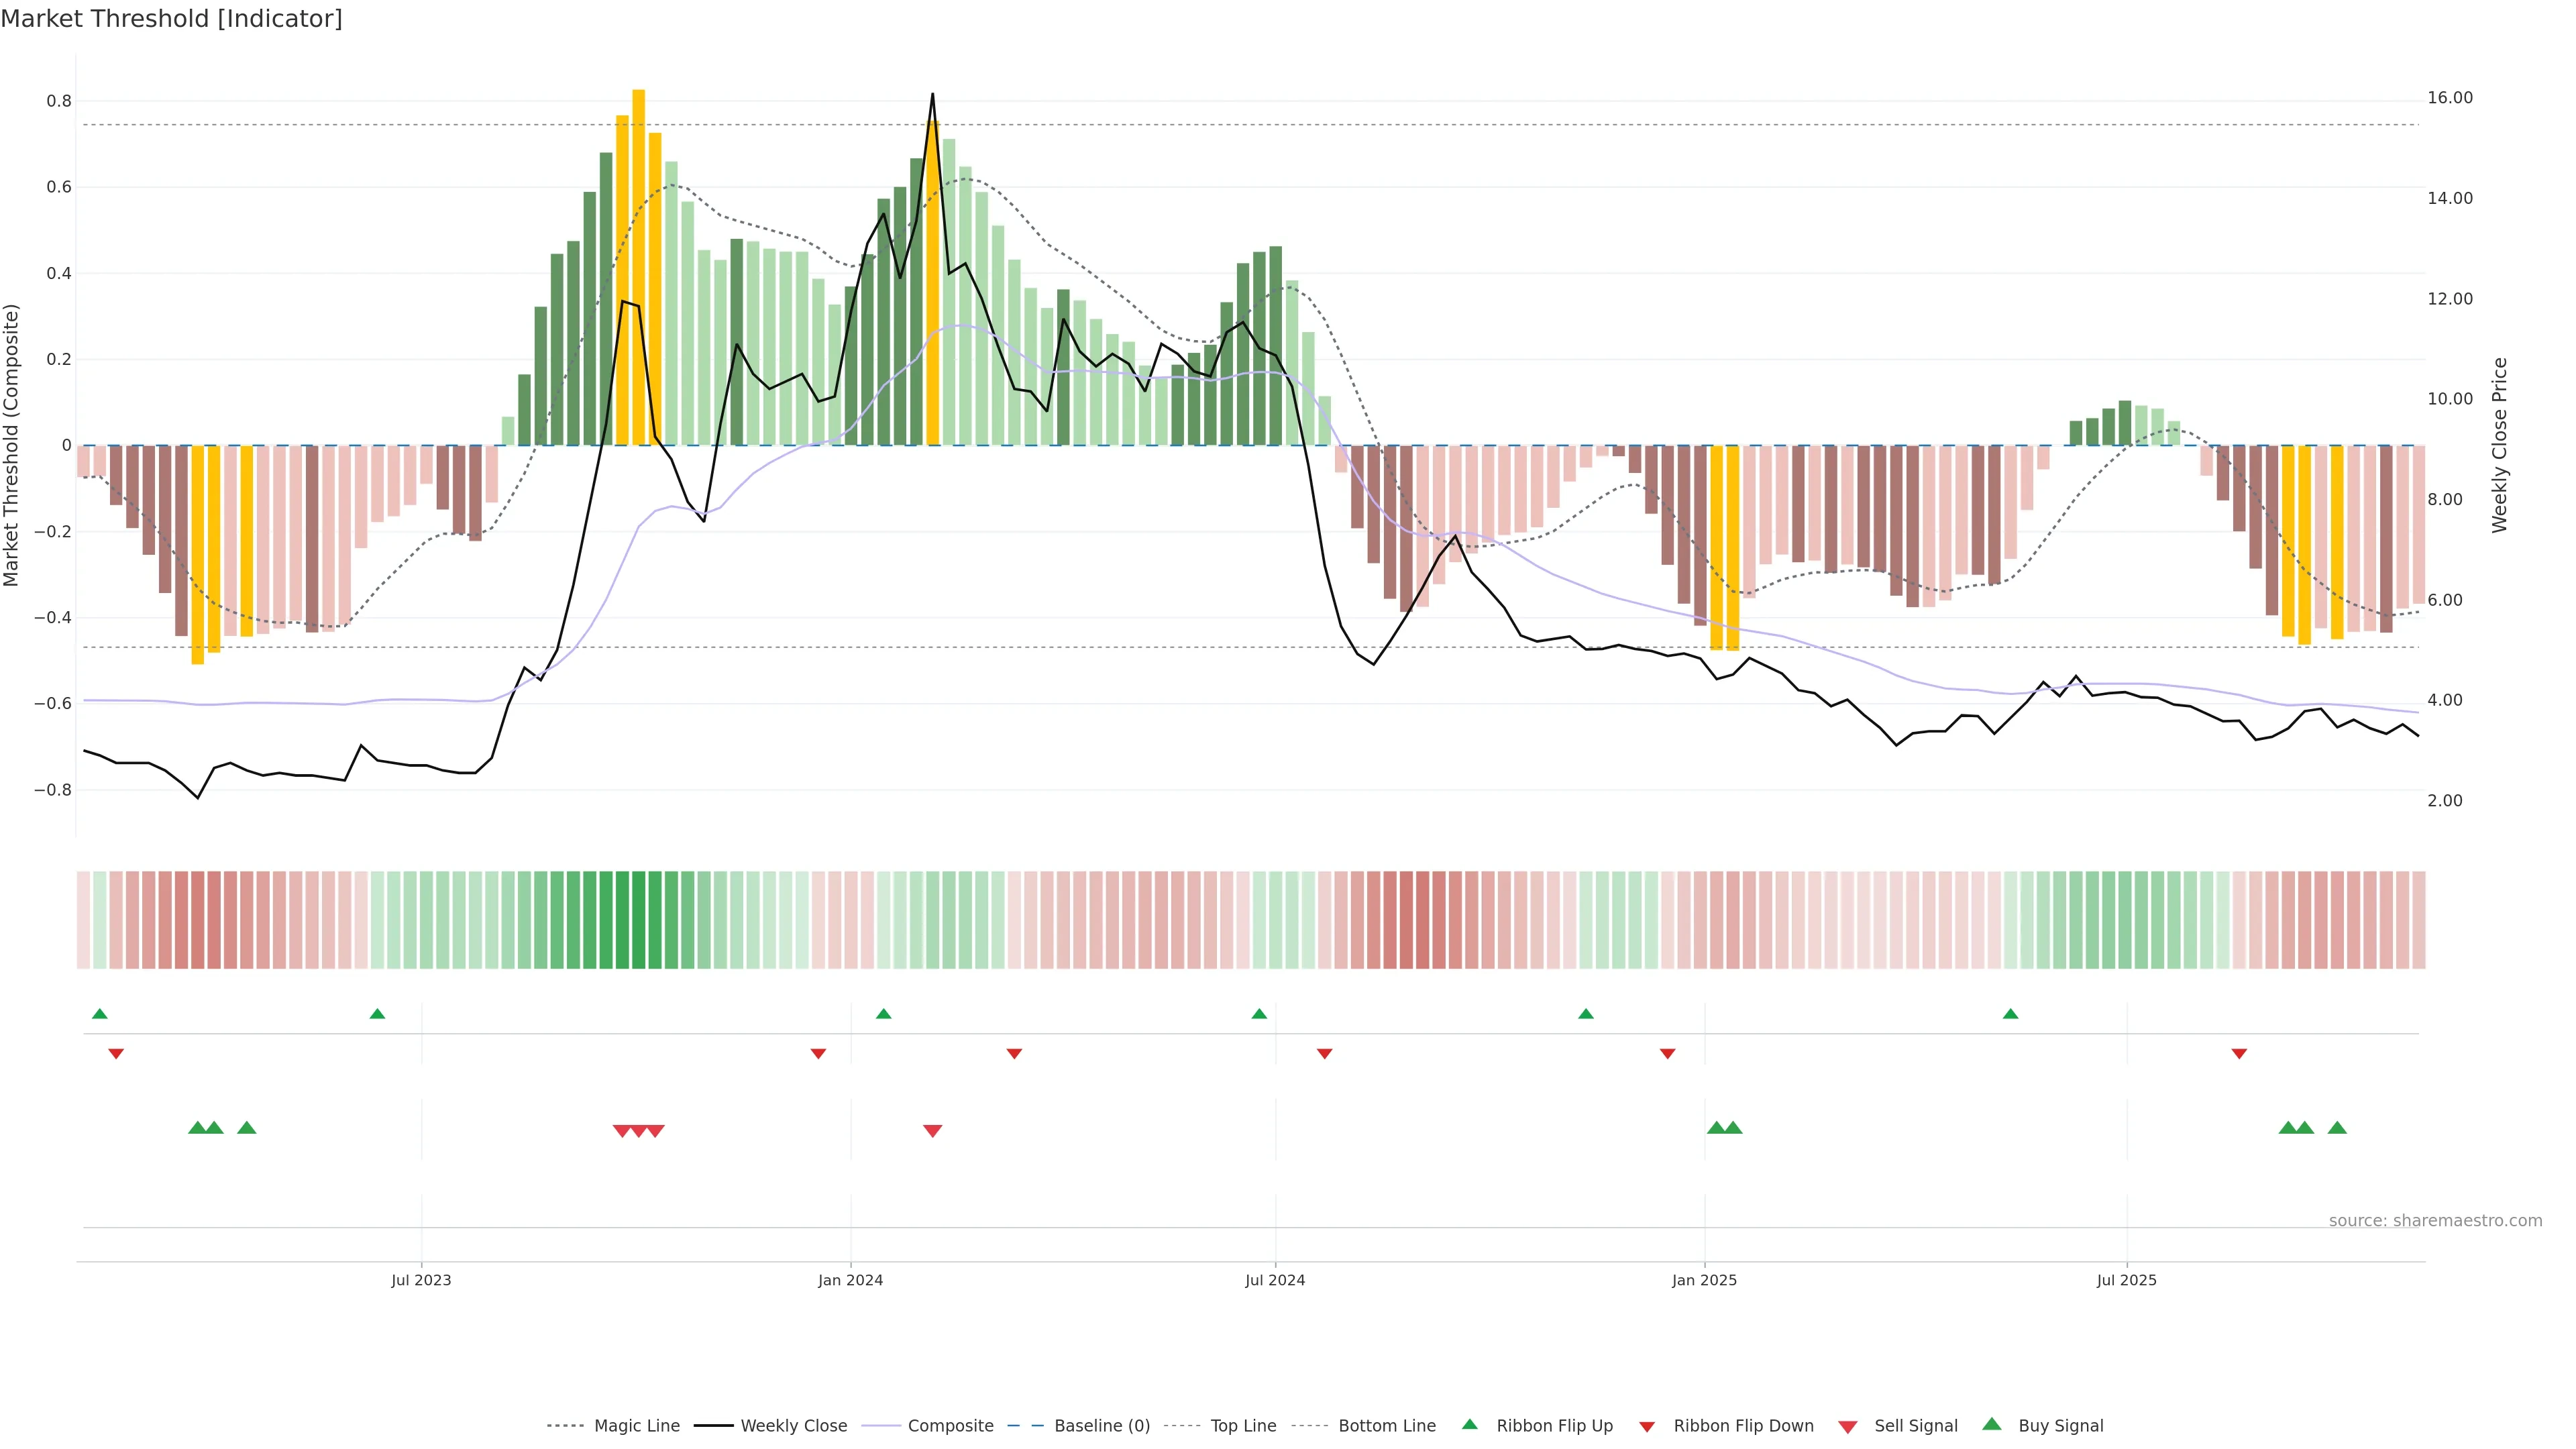Click the ribbon flip up marker just before Jul 2024

pyautogui.click(x=1259, y=1014)
